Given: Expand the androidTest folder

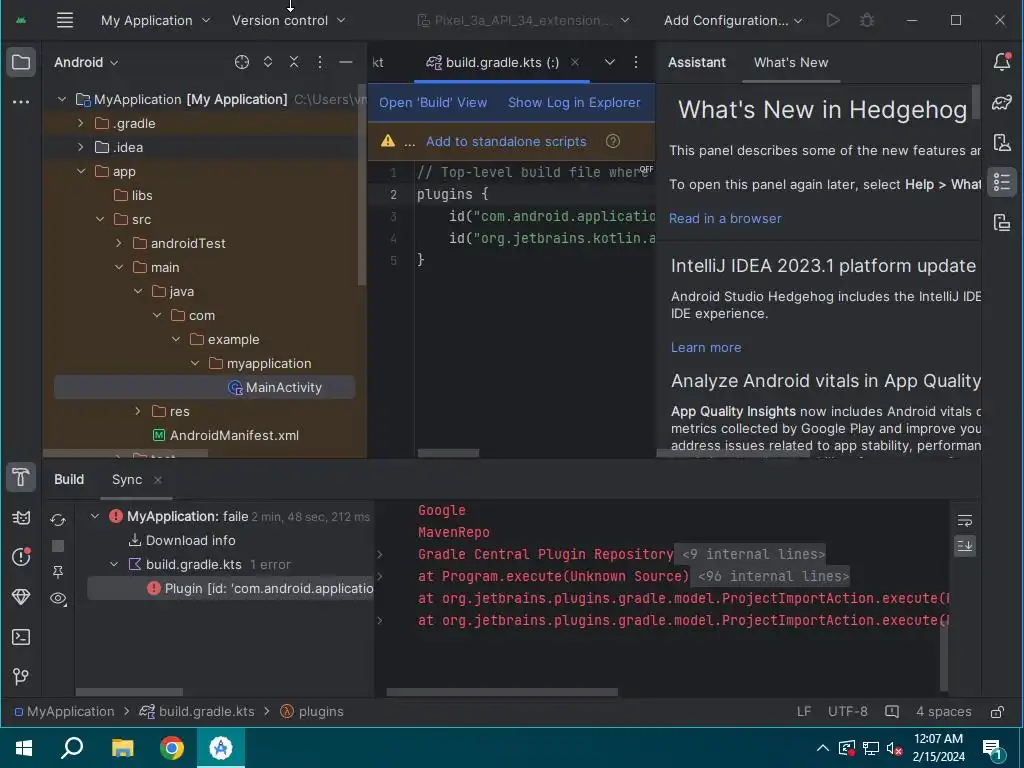Looking at the screenshot, I should click(119, 243).
